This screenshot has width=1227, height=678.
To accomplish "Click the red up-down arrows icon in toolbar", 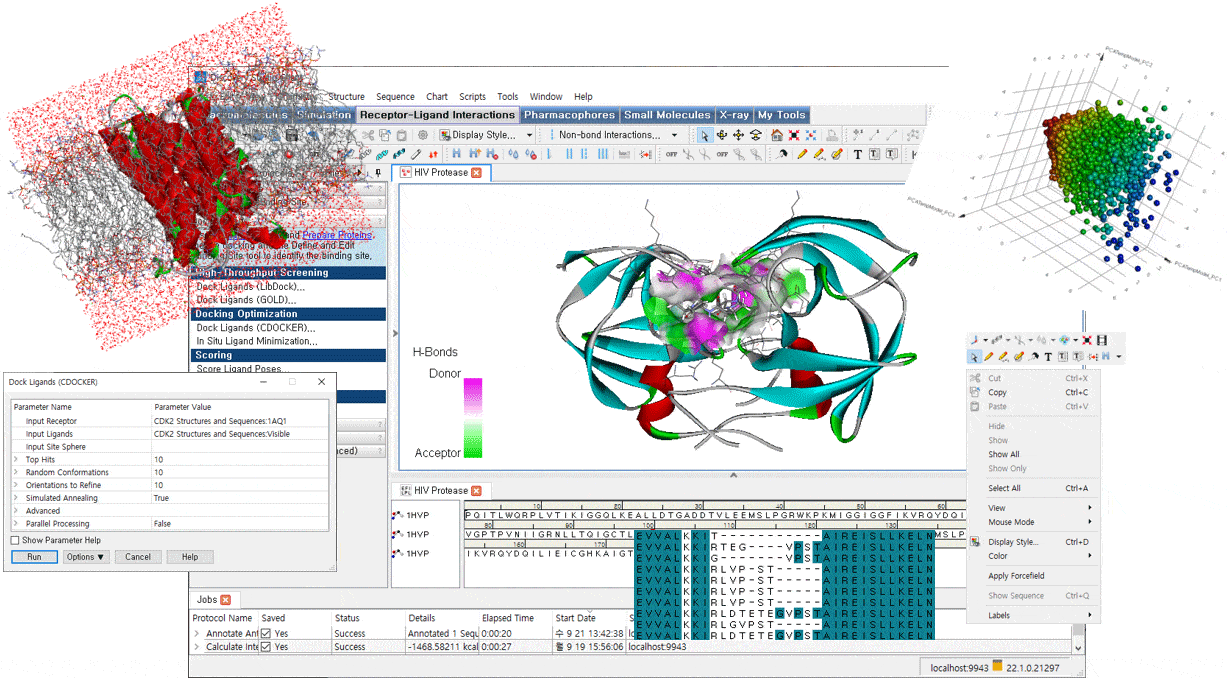I will click(433, 154).
